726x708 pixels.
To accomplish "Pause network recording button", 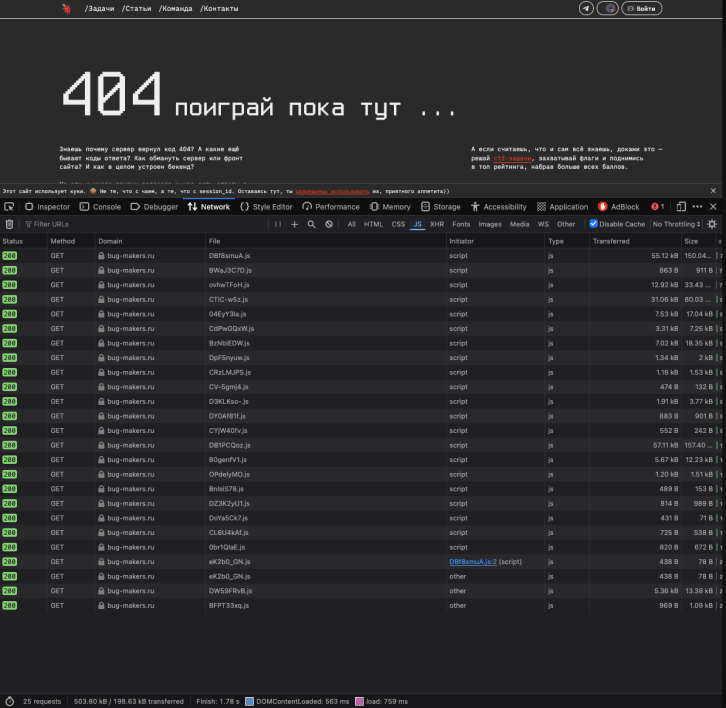I will [x=278, y=224].
